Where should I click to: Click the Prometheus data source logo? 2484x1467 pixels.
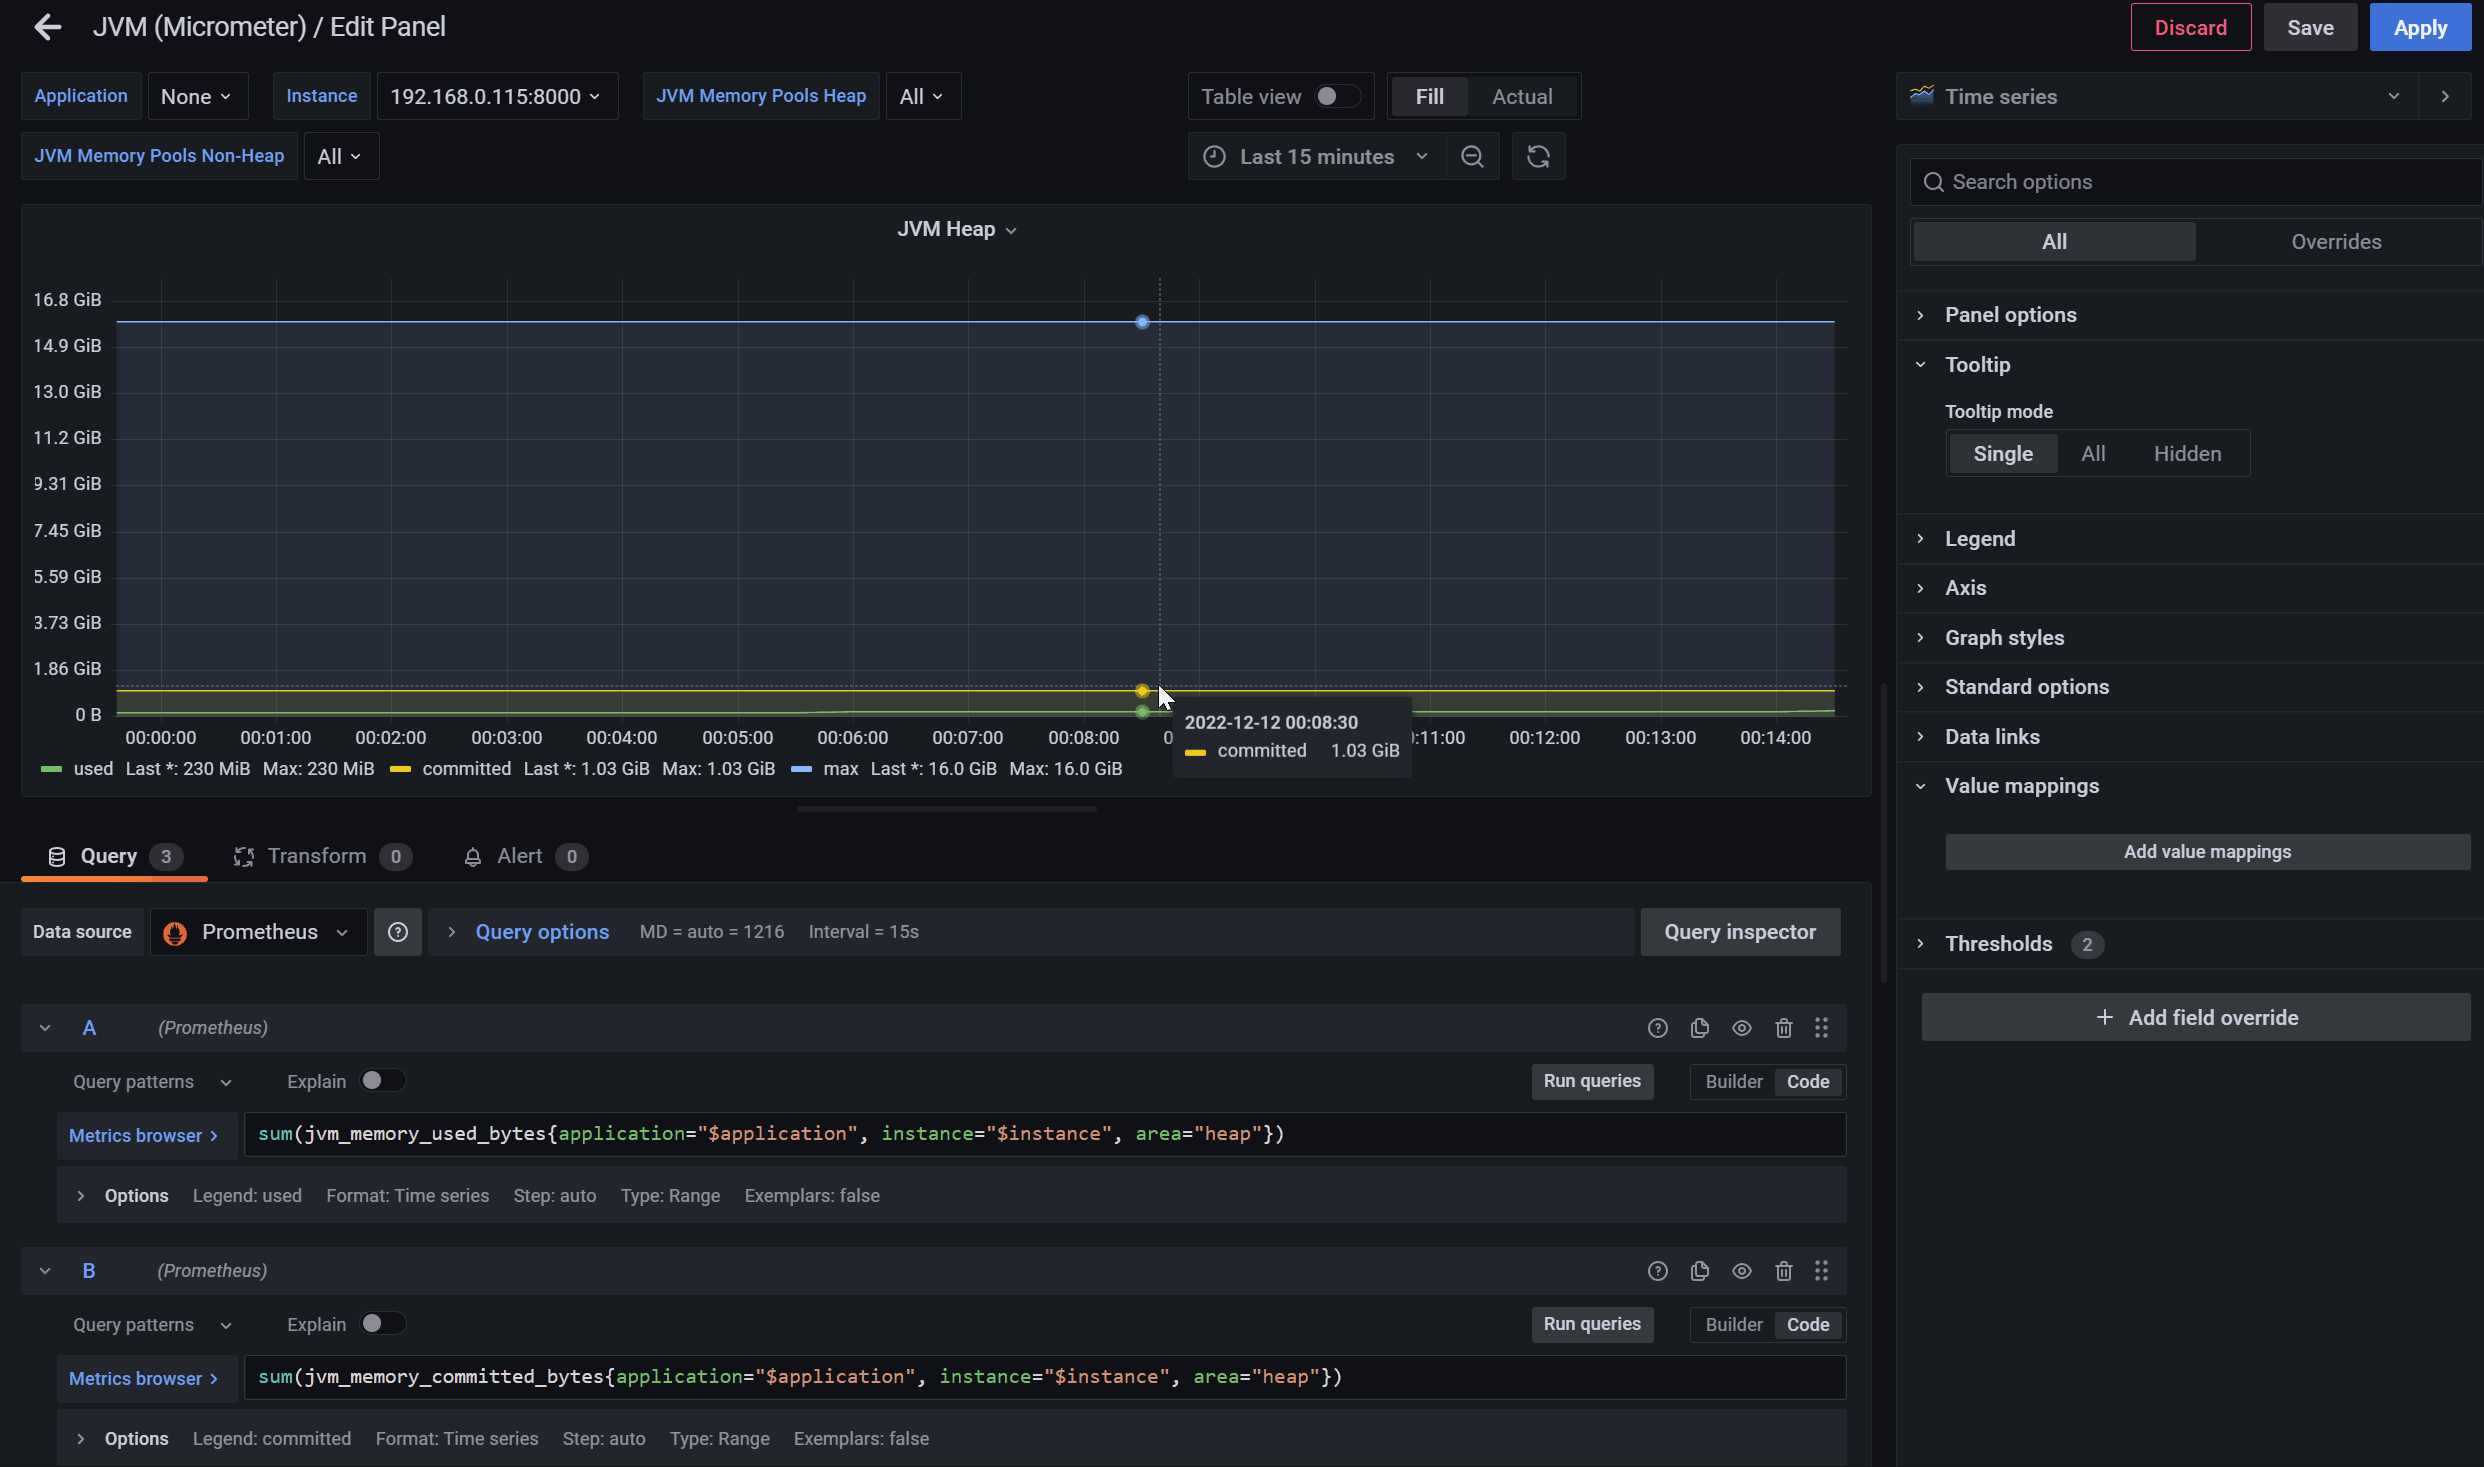point(175,933)
